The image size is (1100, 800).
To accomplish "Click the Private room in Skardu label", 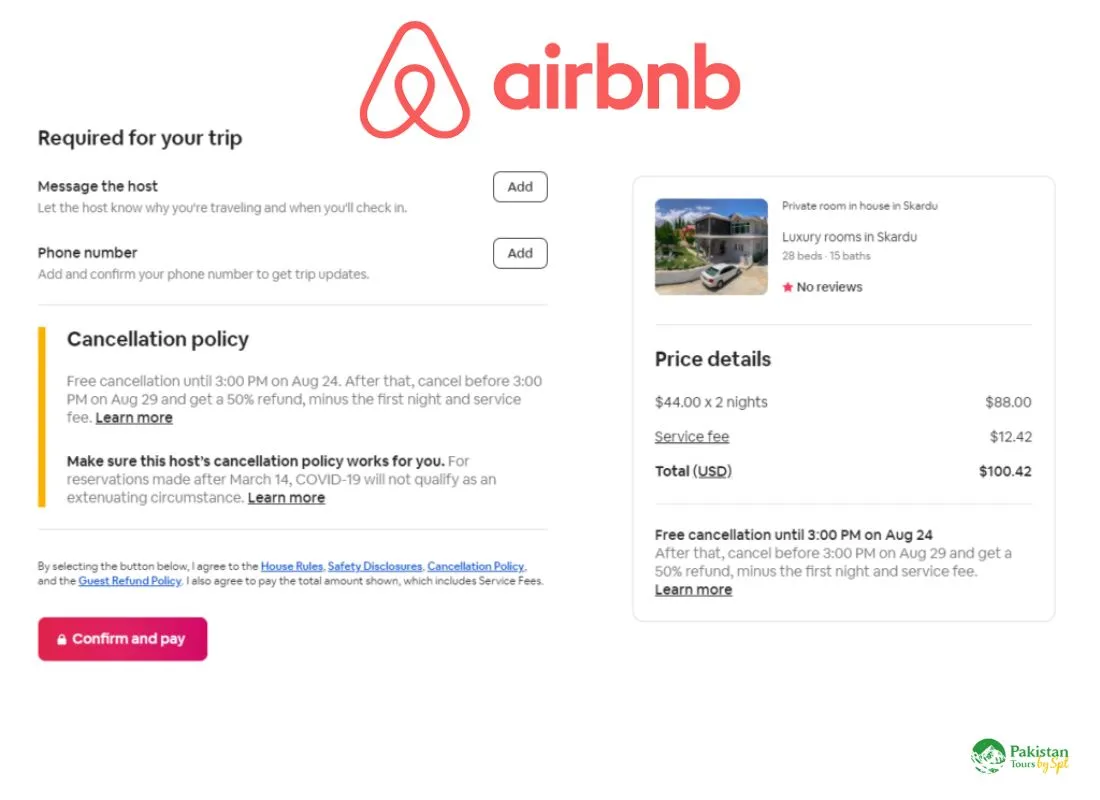I will (x=860, y=206).
